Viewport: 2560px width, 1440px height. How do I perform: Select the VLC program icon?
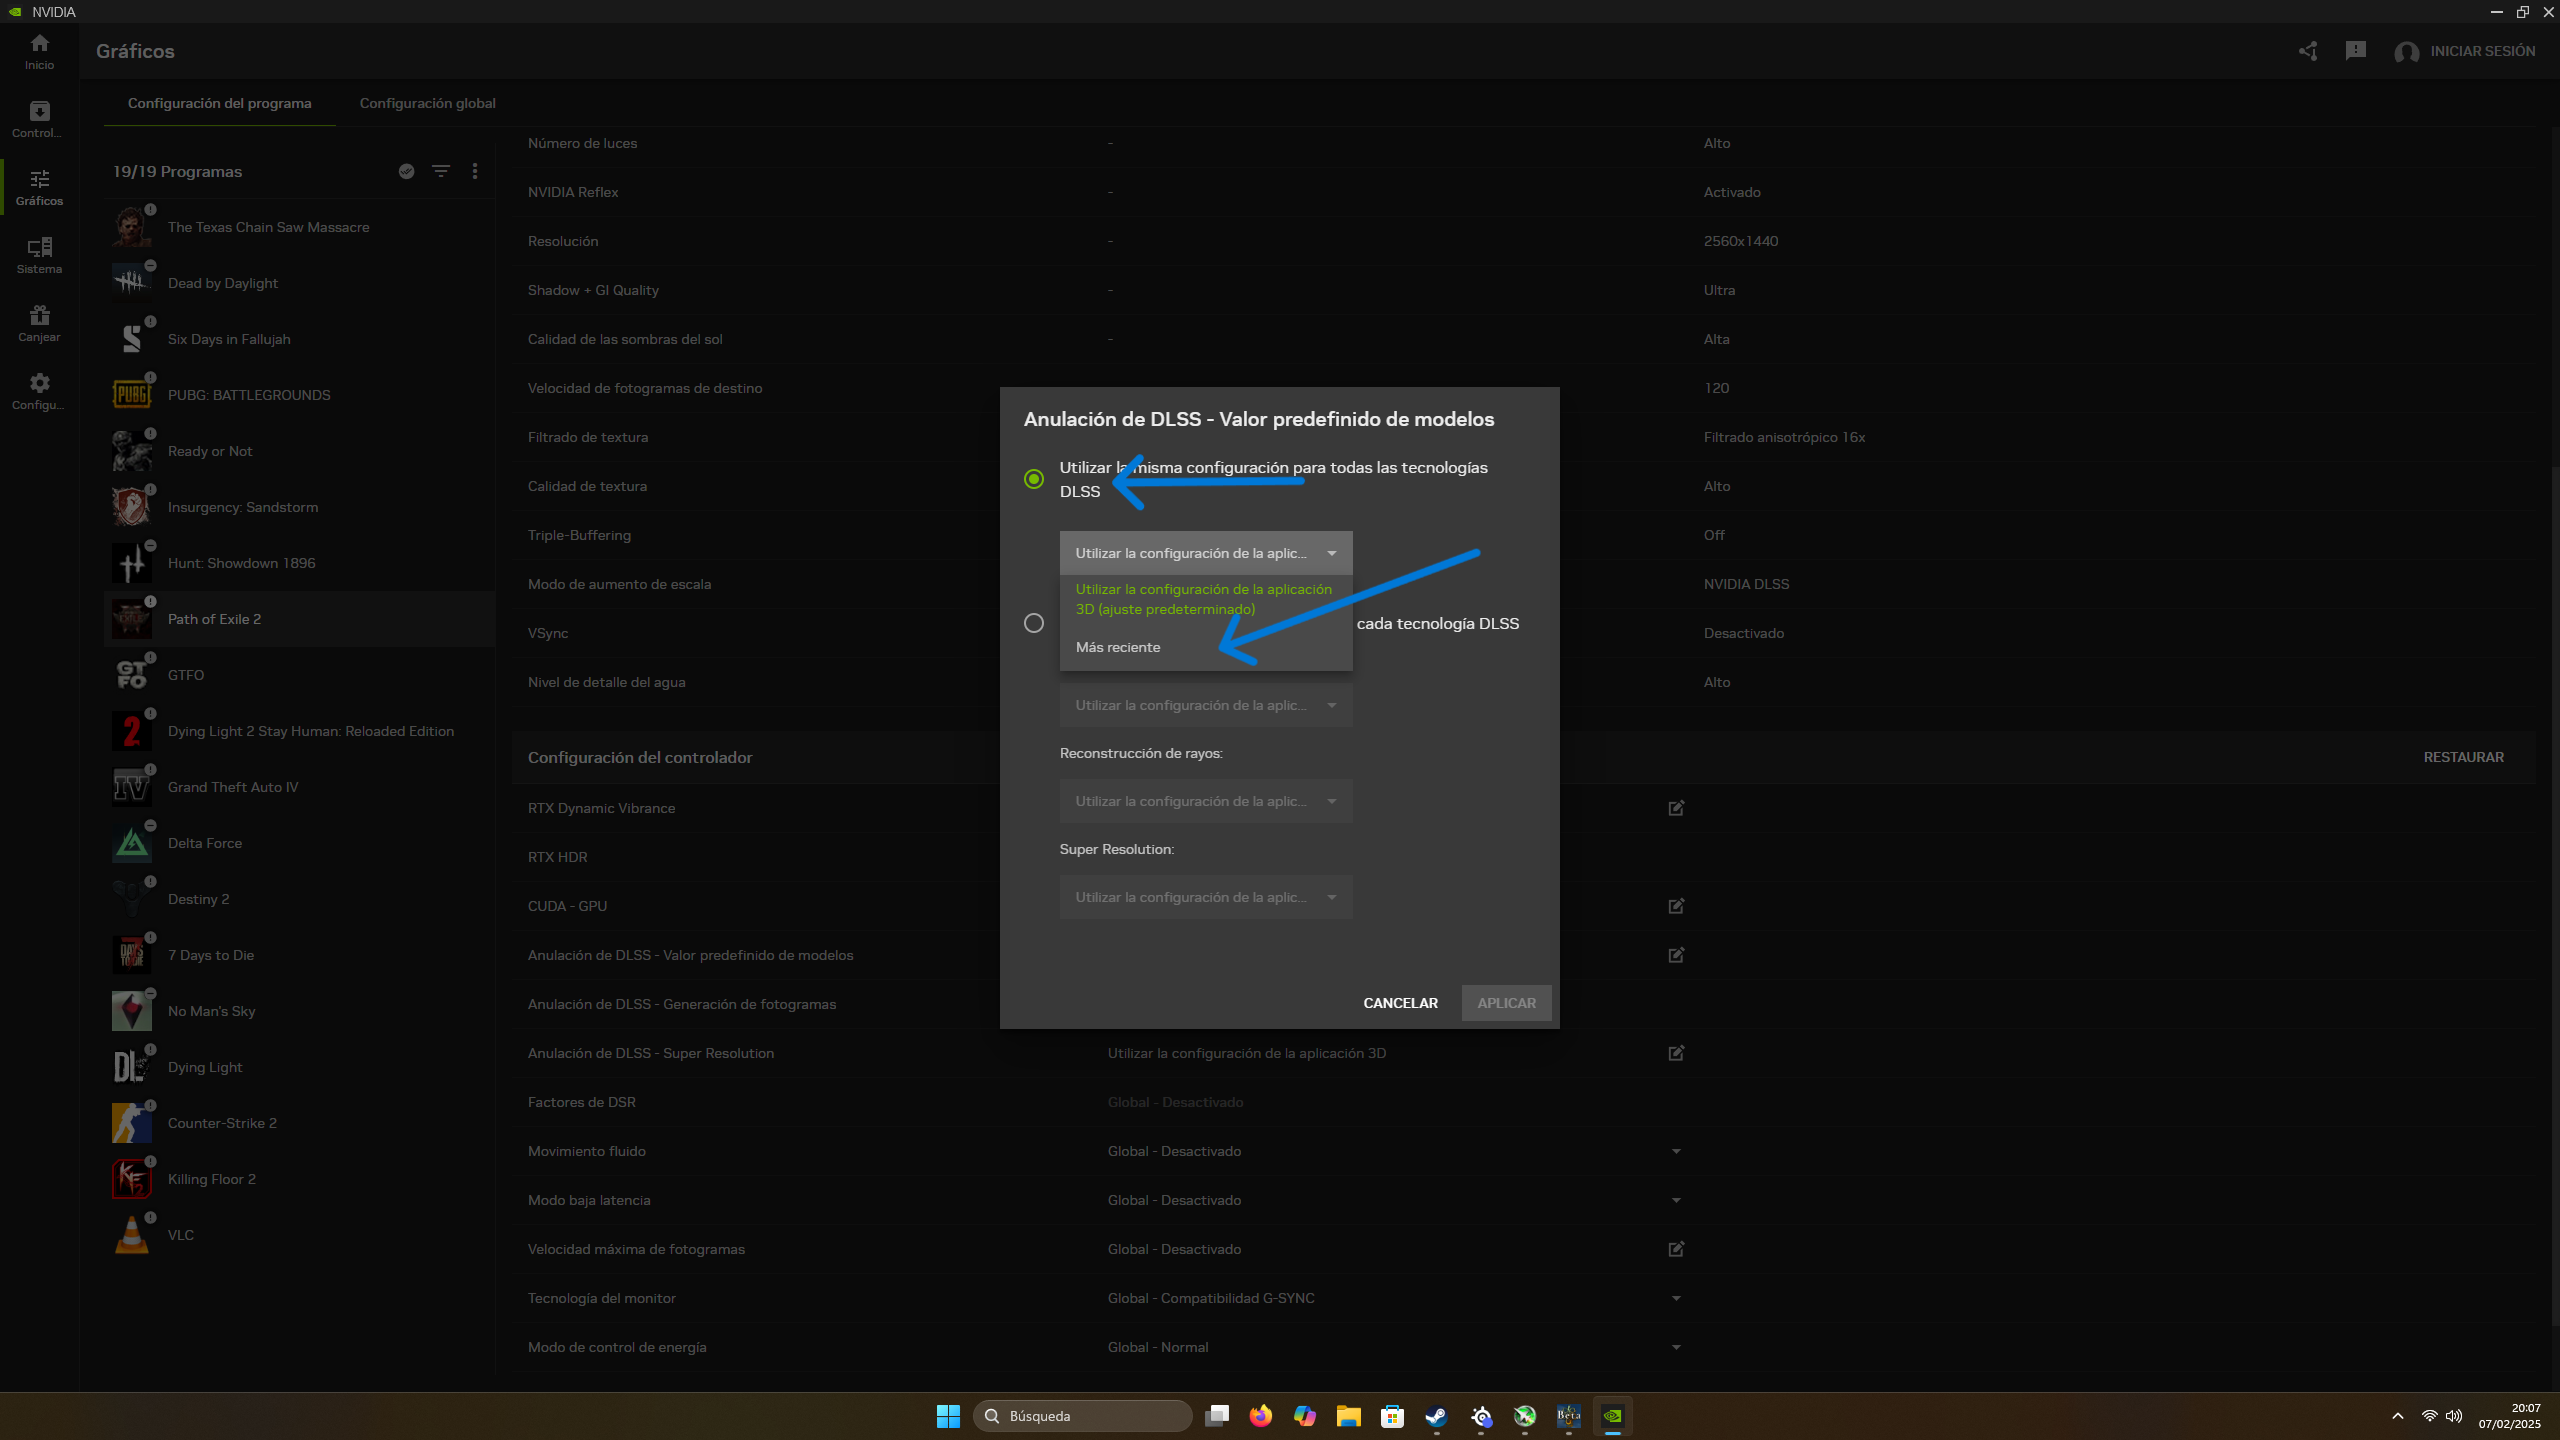point(131,1235)
